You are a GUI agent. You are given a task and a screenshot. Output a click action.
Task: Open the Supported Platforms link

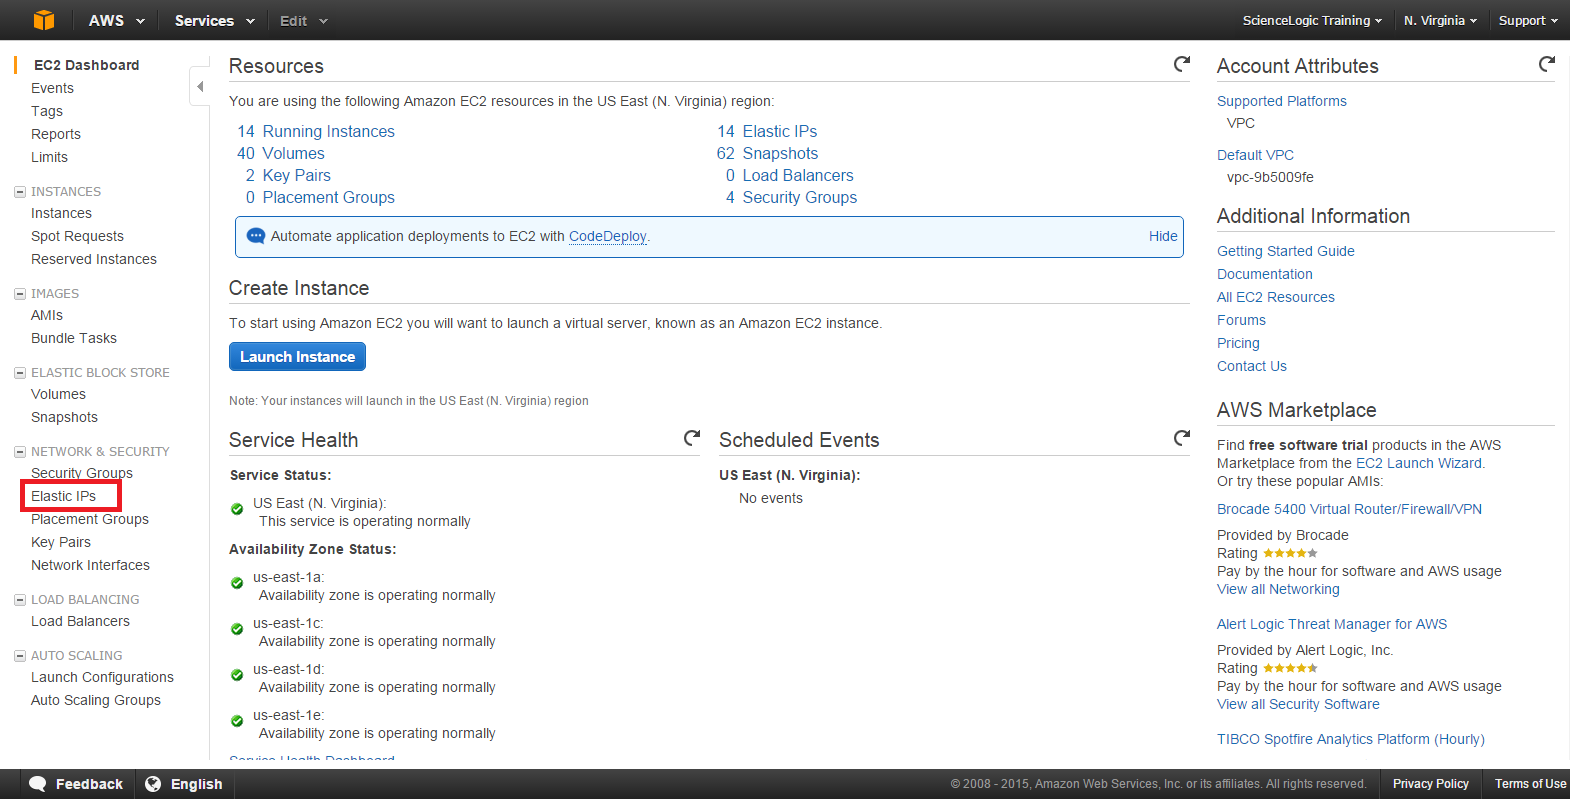(1282, 101)
